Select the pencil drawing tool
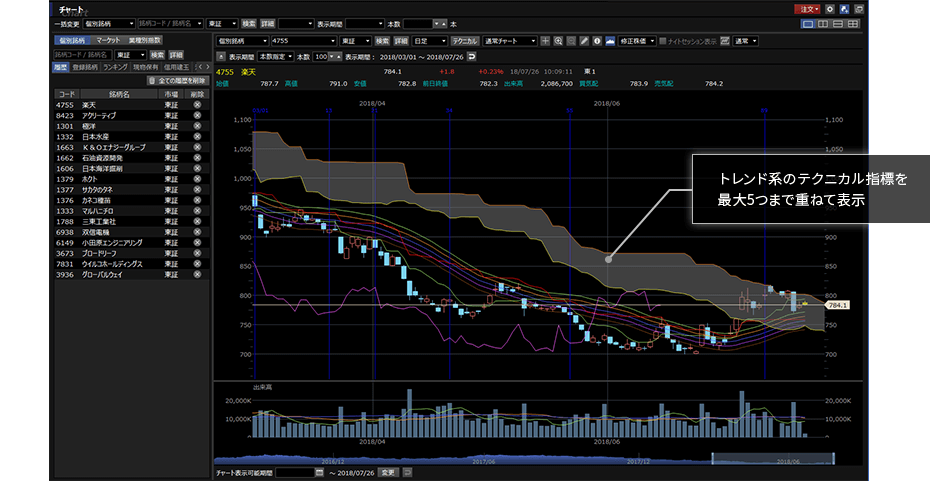 (x=584, y=41)
